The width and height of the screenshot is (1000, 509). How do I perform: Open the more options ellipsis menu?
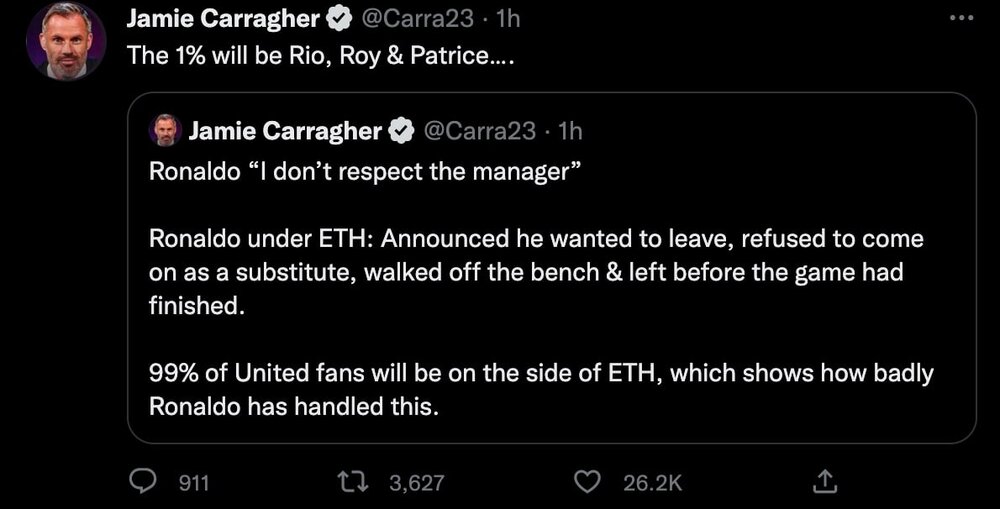959,19
